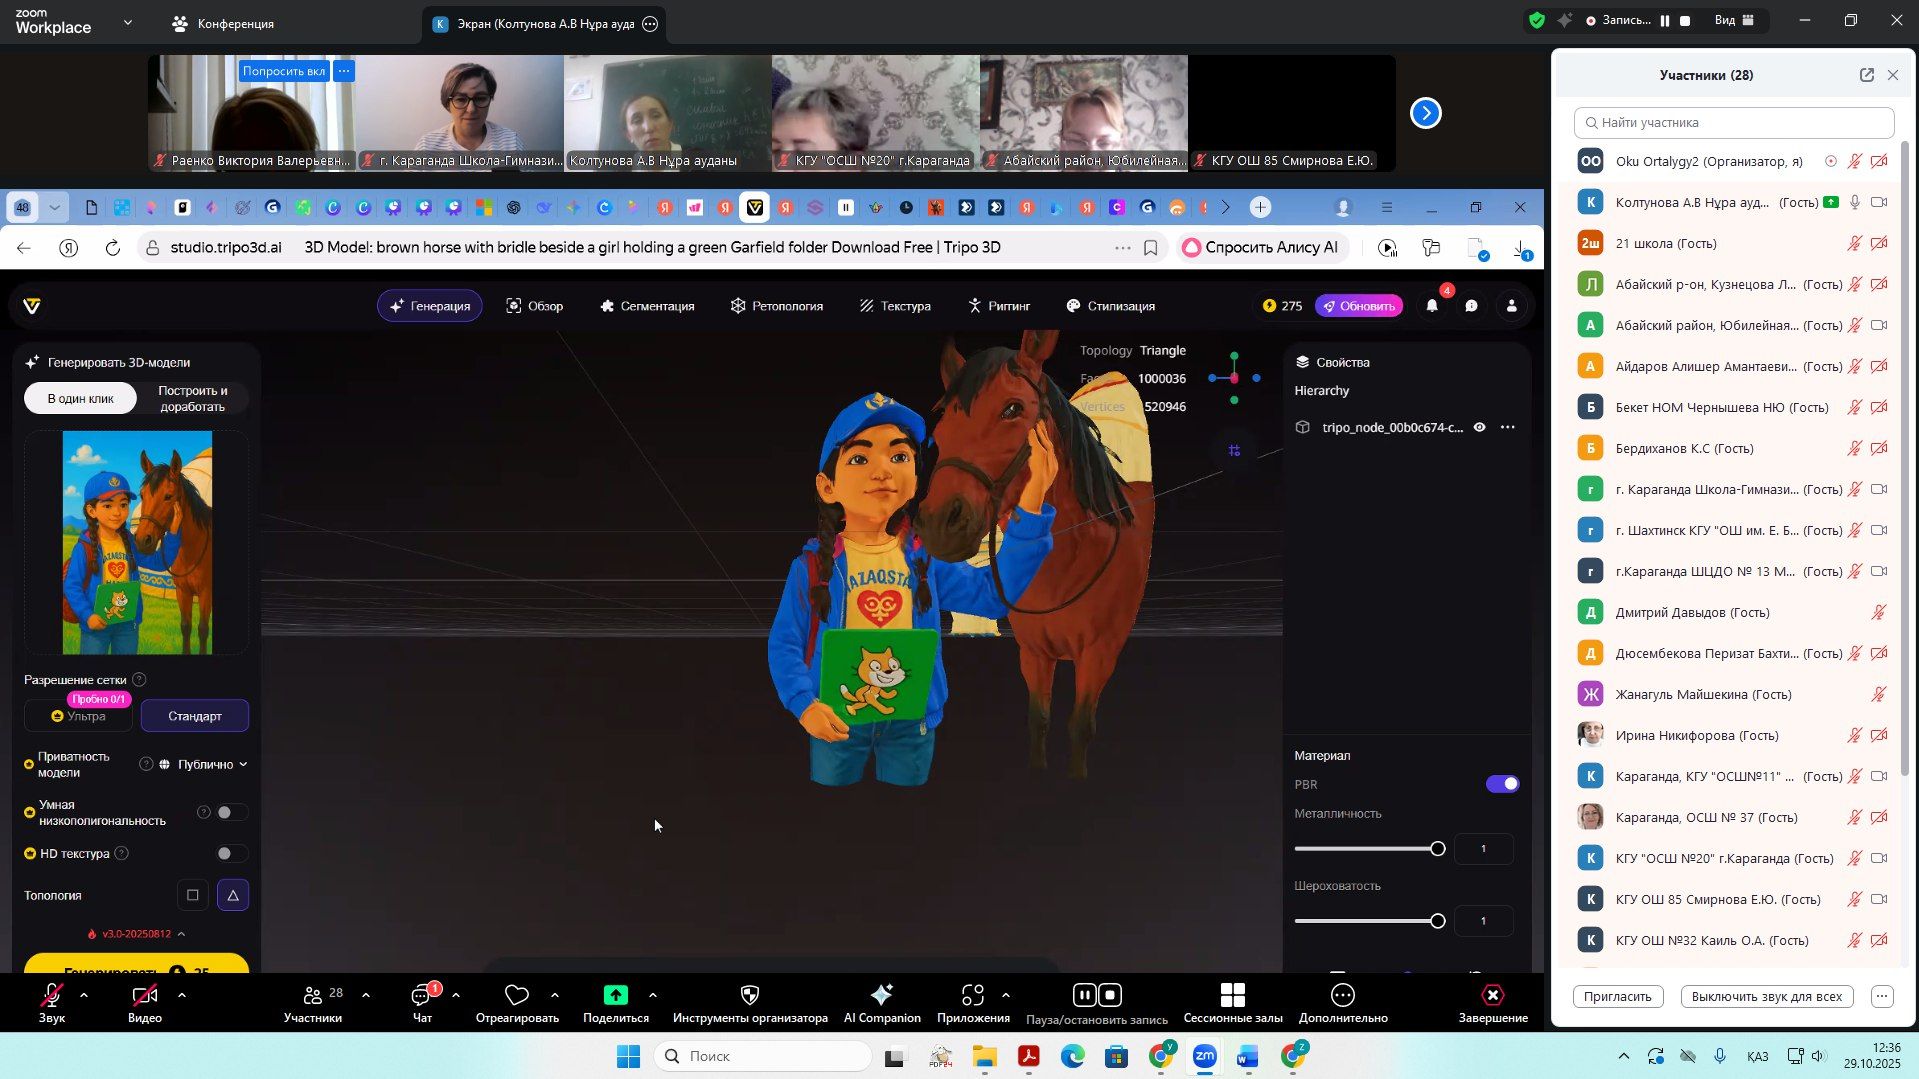The height and width of the screenshot is (1079, 1919).
Task: Select triangle topology icon
Action: coord(233,895)
